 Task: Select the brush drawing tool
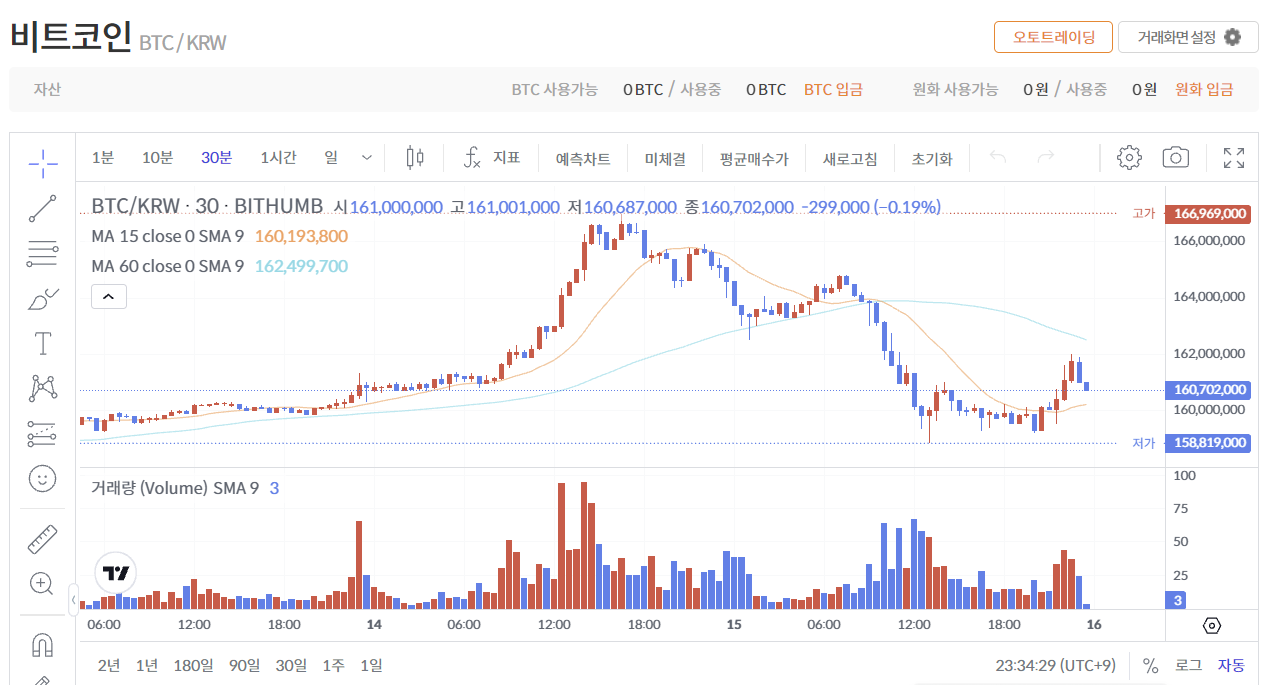[42, 298]
